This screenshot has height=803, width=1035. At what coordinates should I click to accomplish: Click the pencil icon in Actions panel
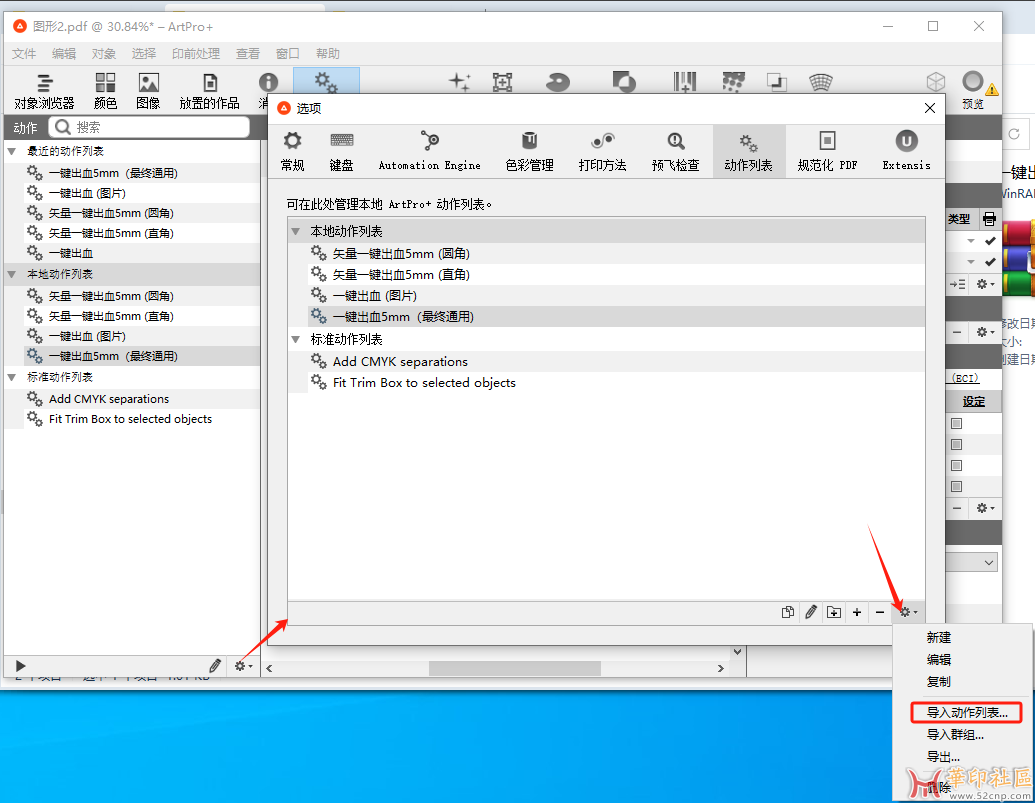[x=215, y=666]
